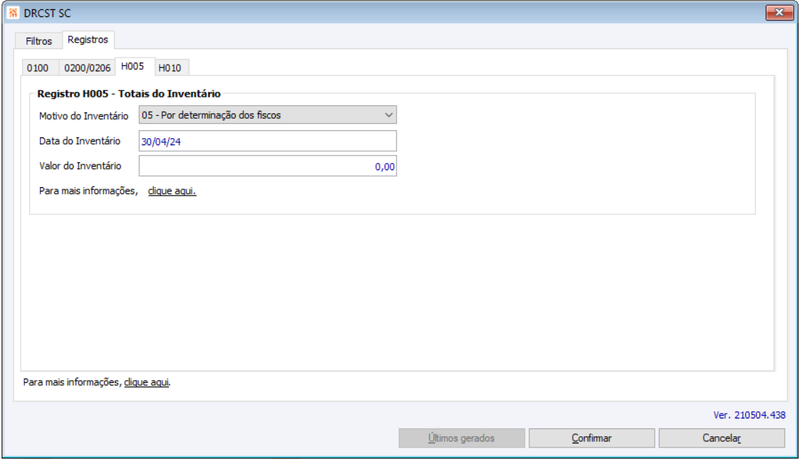Click the Confirmar button
The image size is (800, 459).
[x=591, y=438]
